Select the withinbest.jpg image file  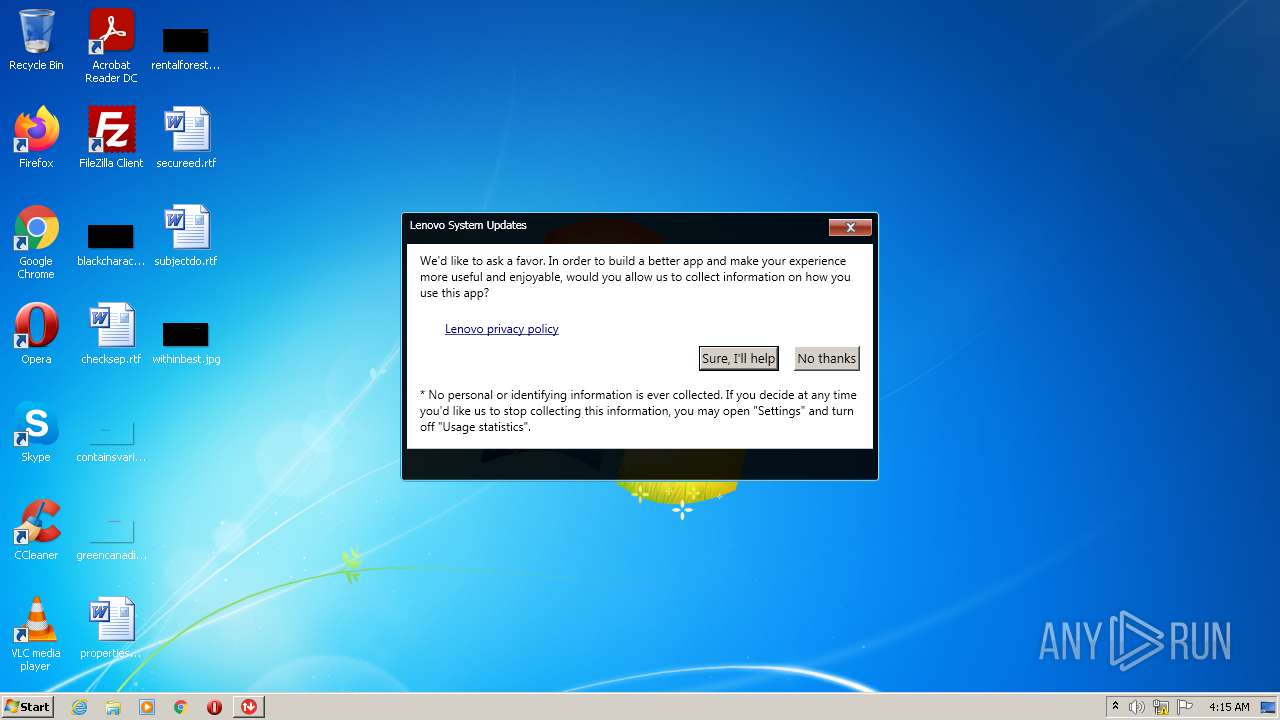[186, 342]
